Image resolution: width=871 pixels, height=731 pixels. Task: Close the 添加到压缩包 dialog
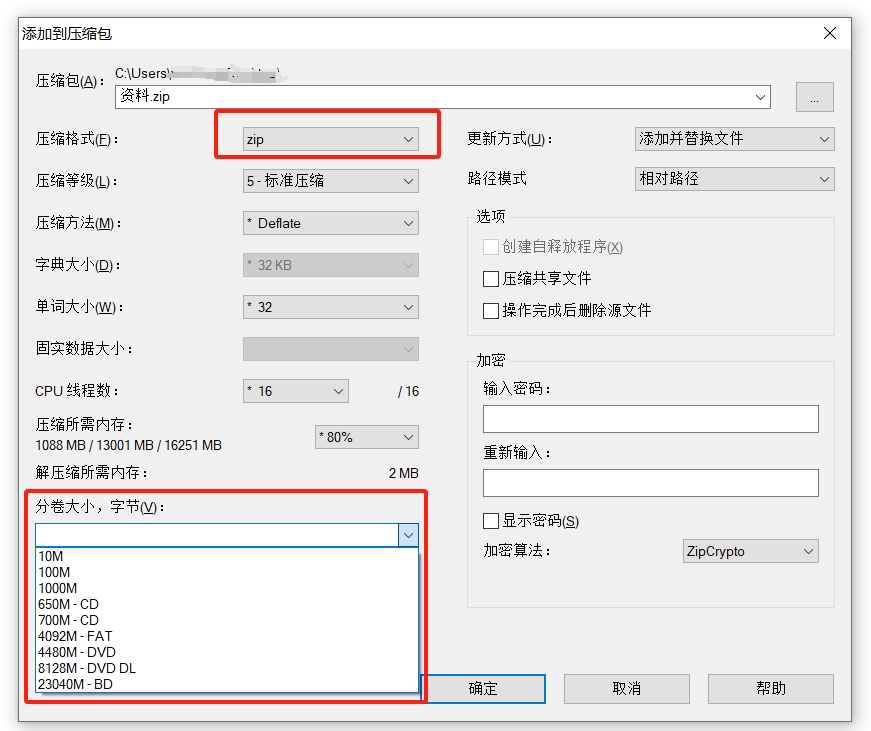830,33
